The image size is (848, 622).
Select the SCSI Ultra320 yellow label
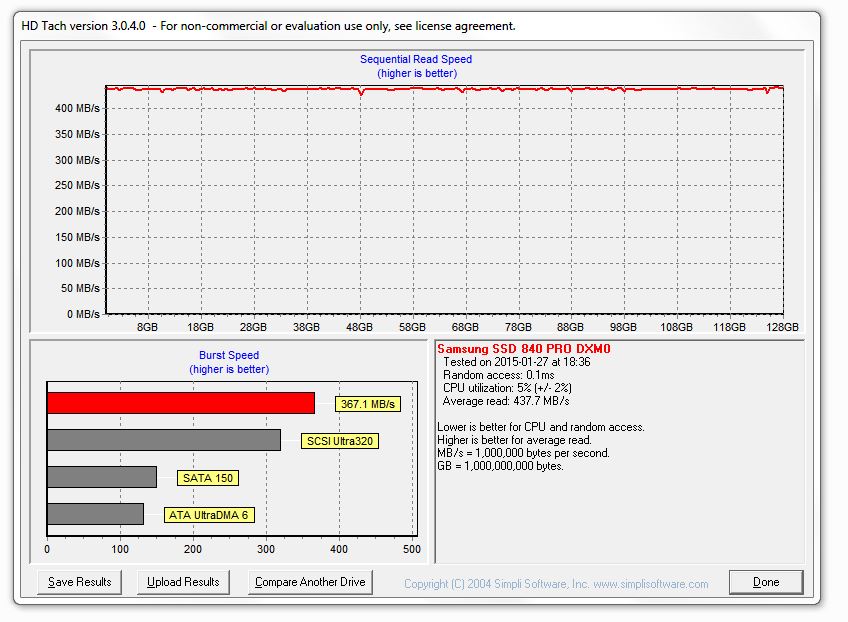tap(340, 441)
